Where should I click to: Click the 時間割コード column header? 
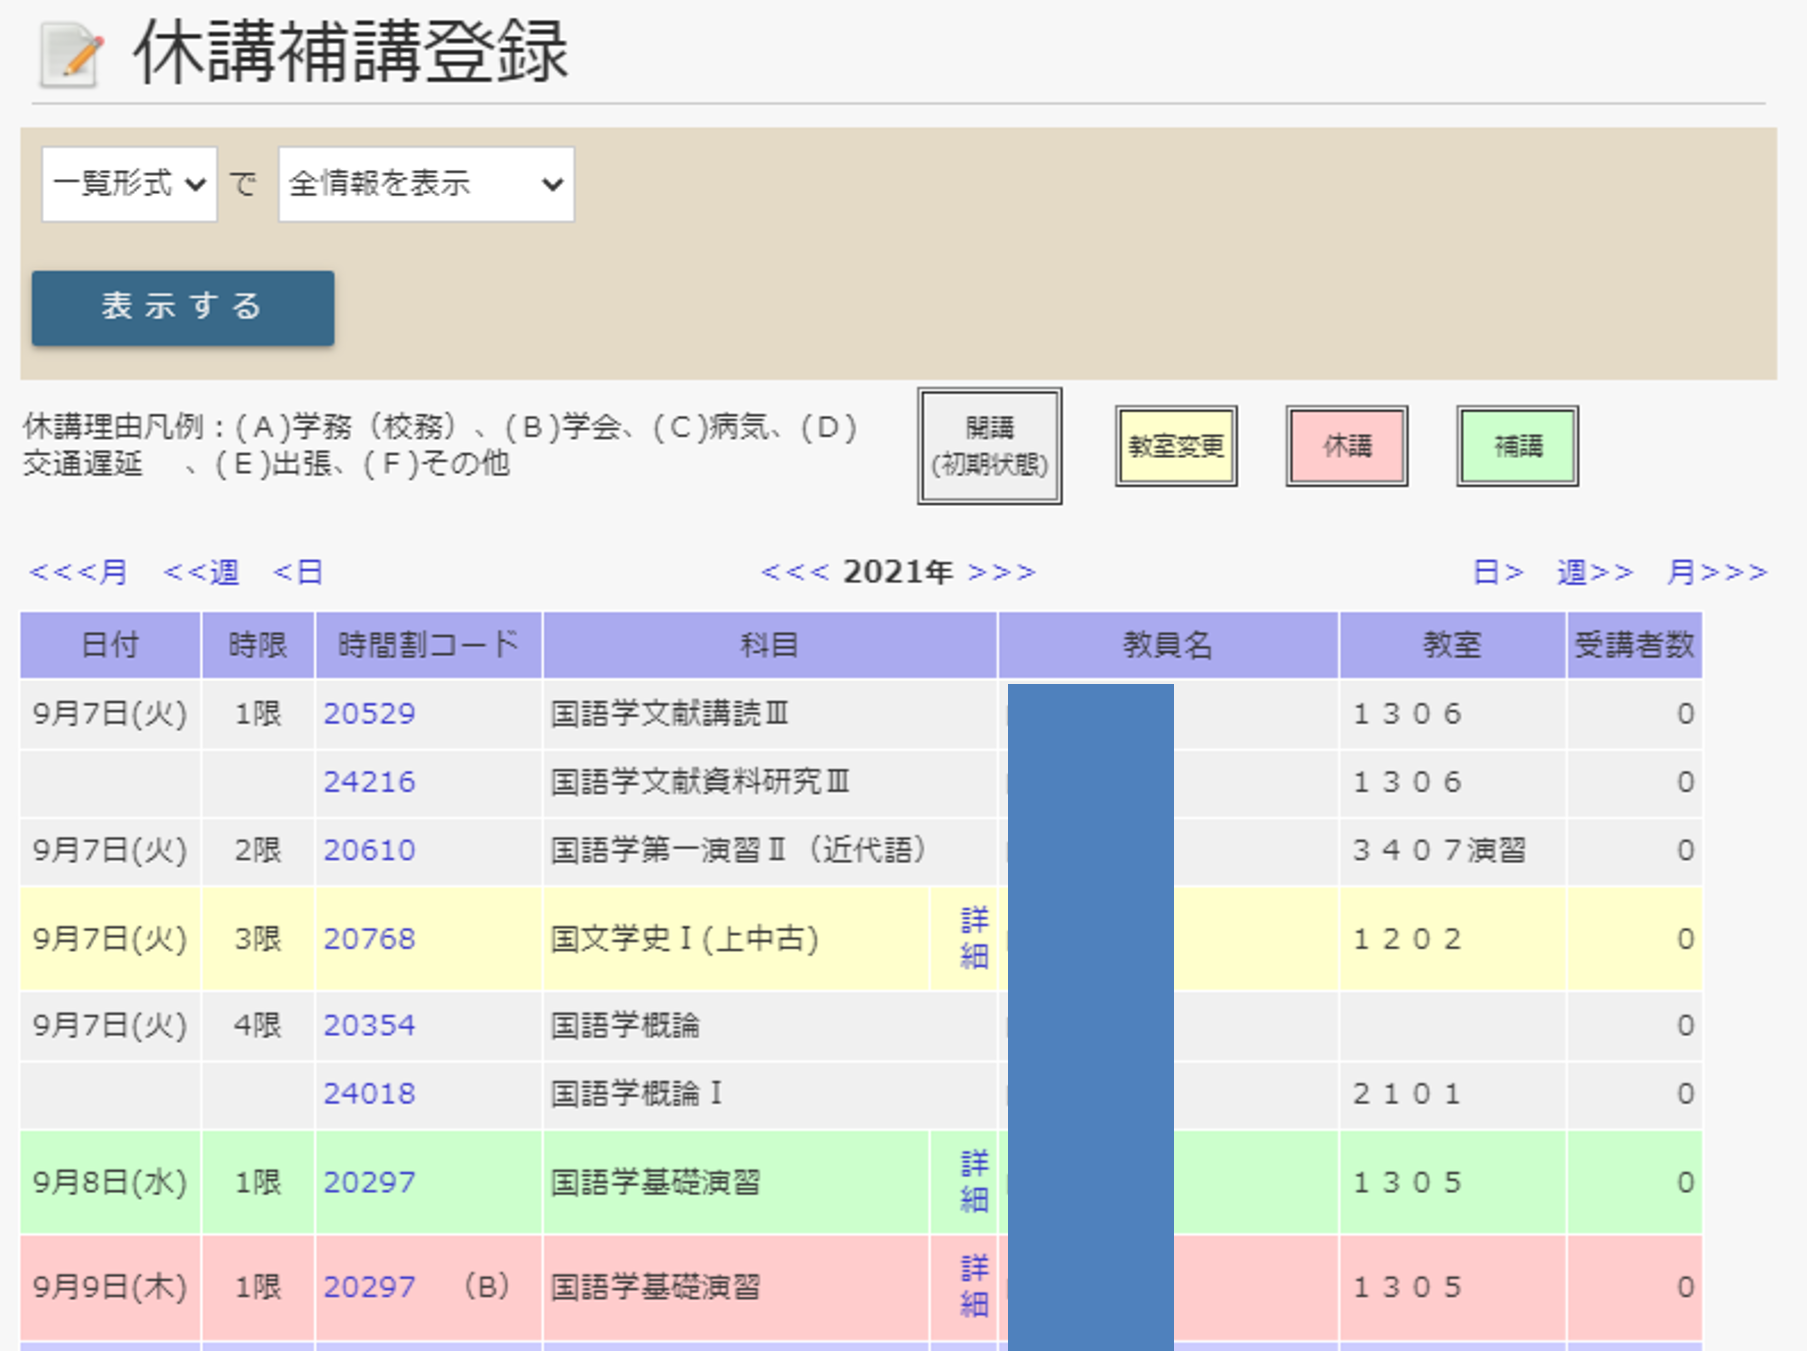point(429,645)
